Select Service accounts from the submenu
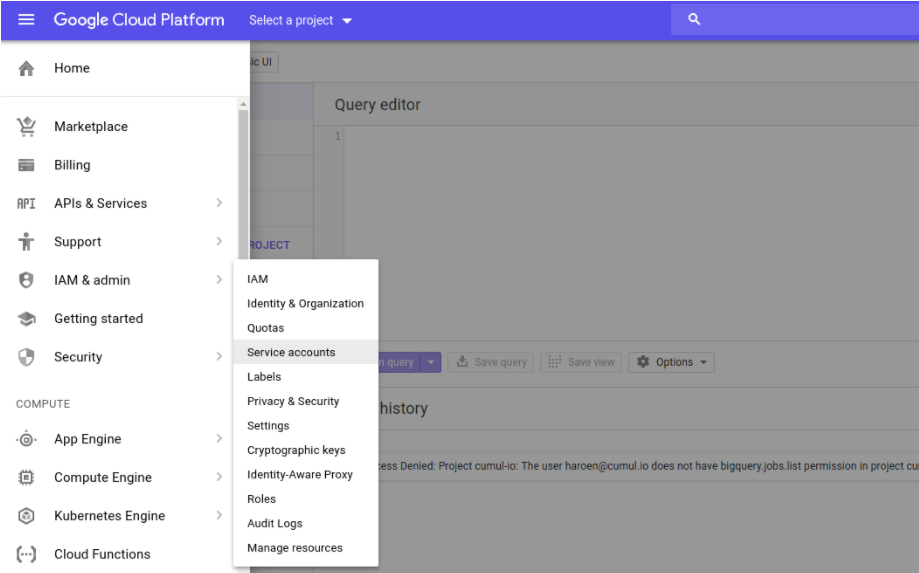Screen dimensions: 919x573 [x=291, y=353]
